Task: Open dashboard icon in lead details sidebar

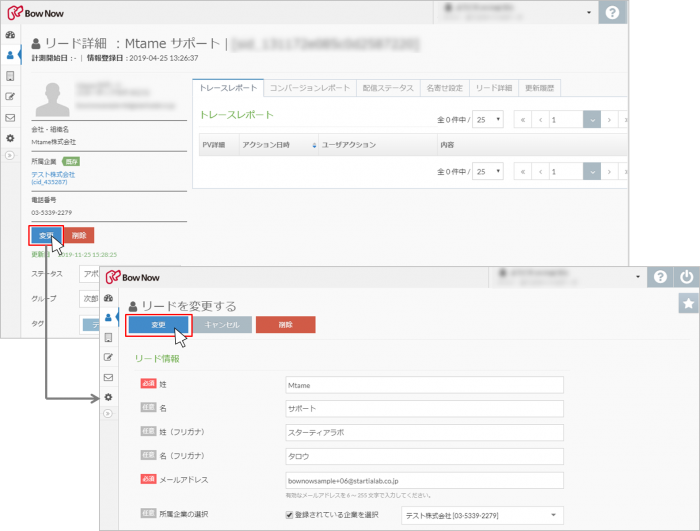Action: (10, 34)
